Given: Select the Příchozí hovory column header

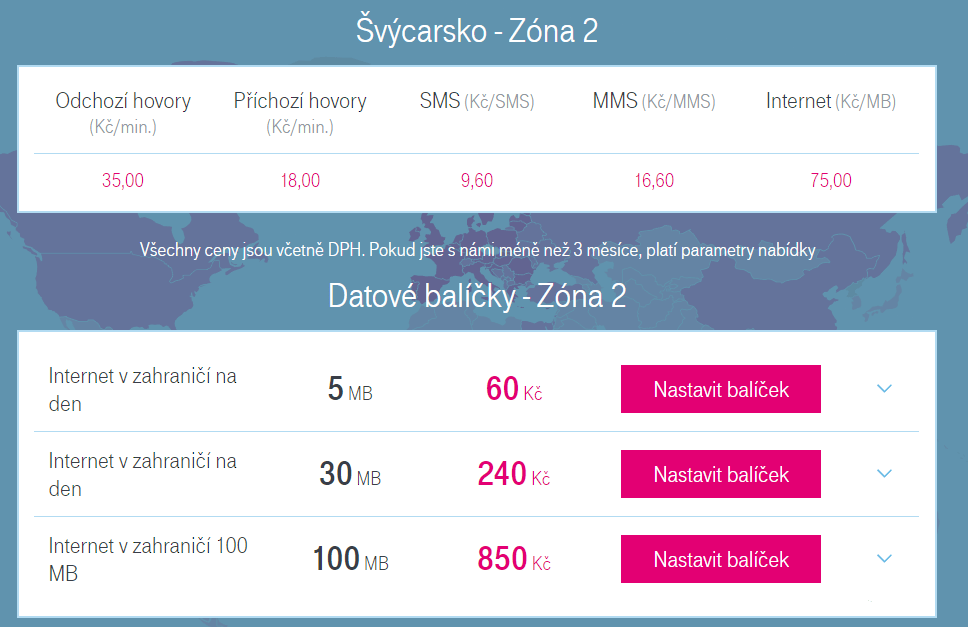Looking at the screenshot, I should (300, 113).
